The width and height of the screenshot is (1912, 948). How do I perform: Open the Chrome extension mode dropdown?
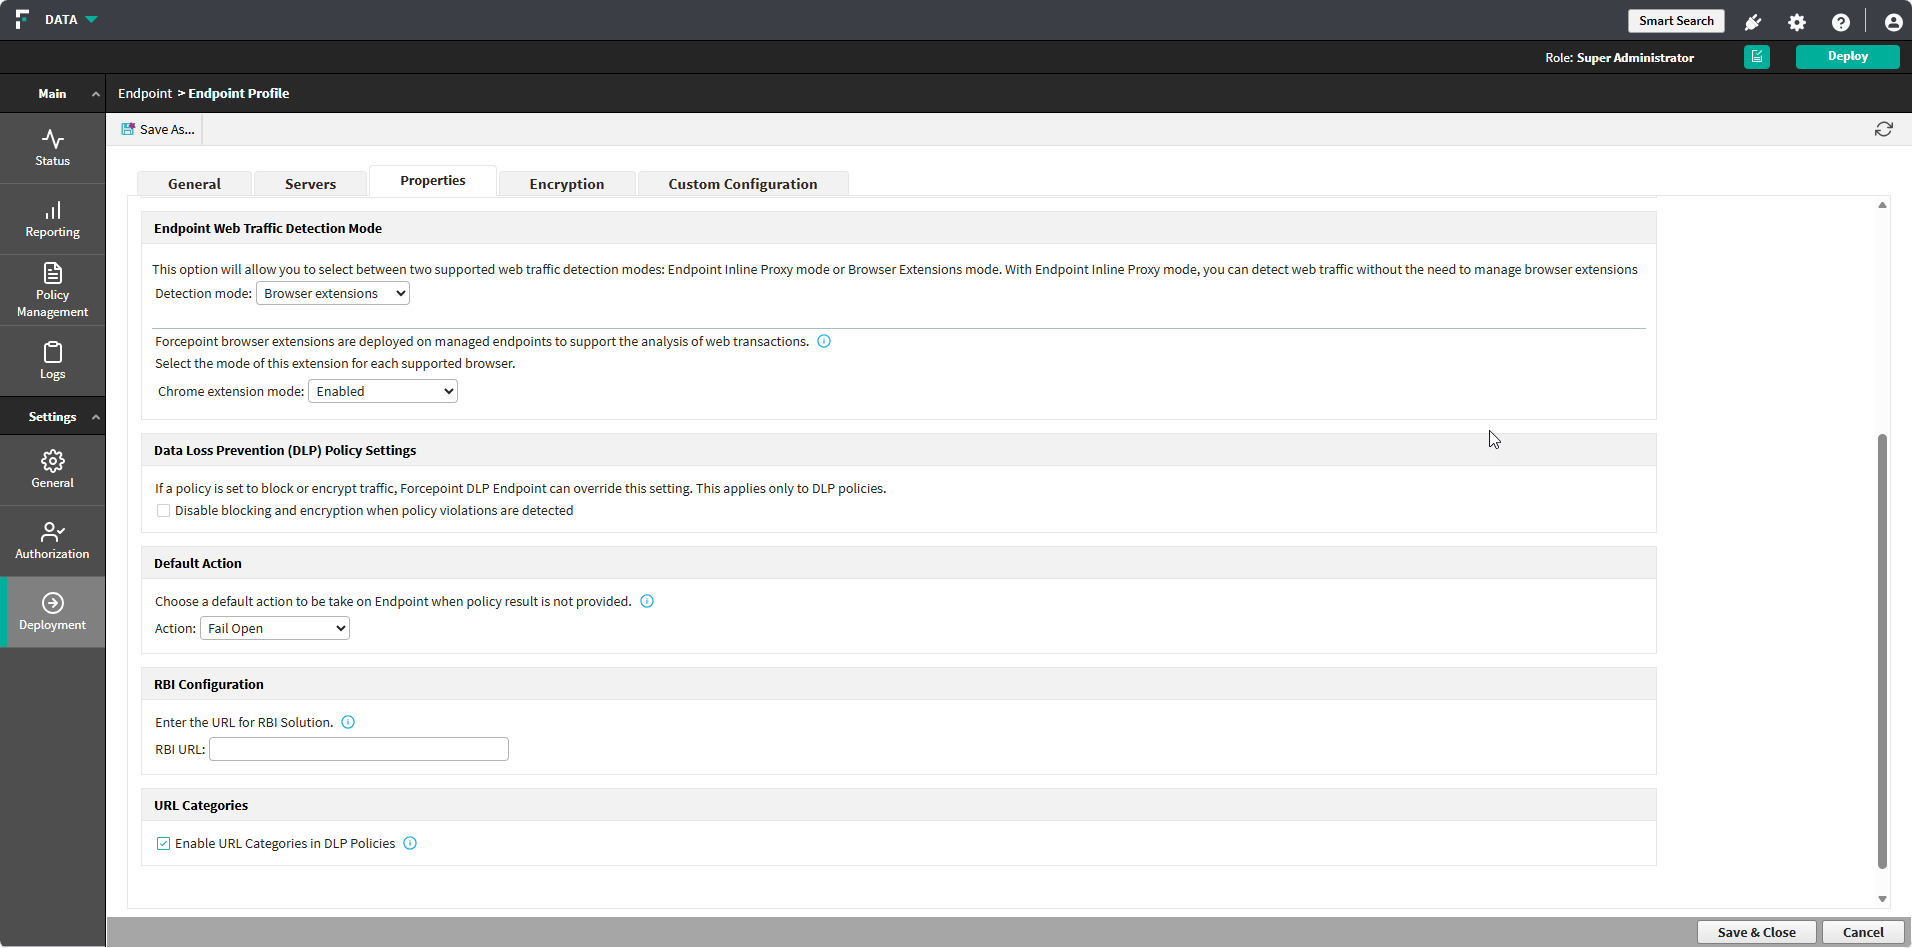pos(383,391)
